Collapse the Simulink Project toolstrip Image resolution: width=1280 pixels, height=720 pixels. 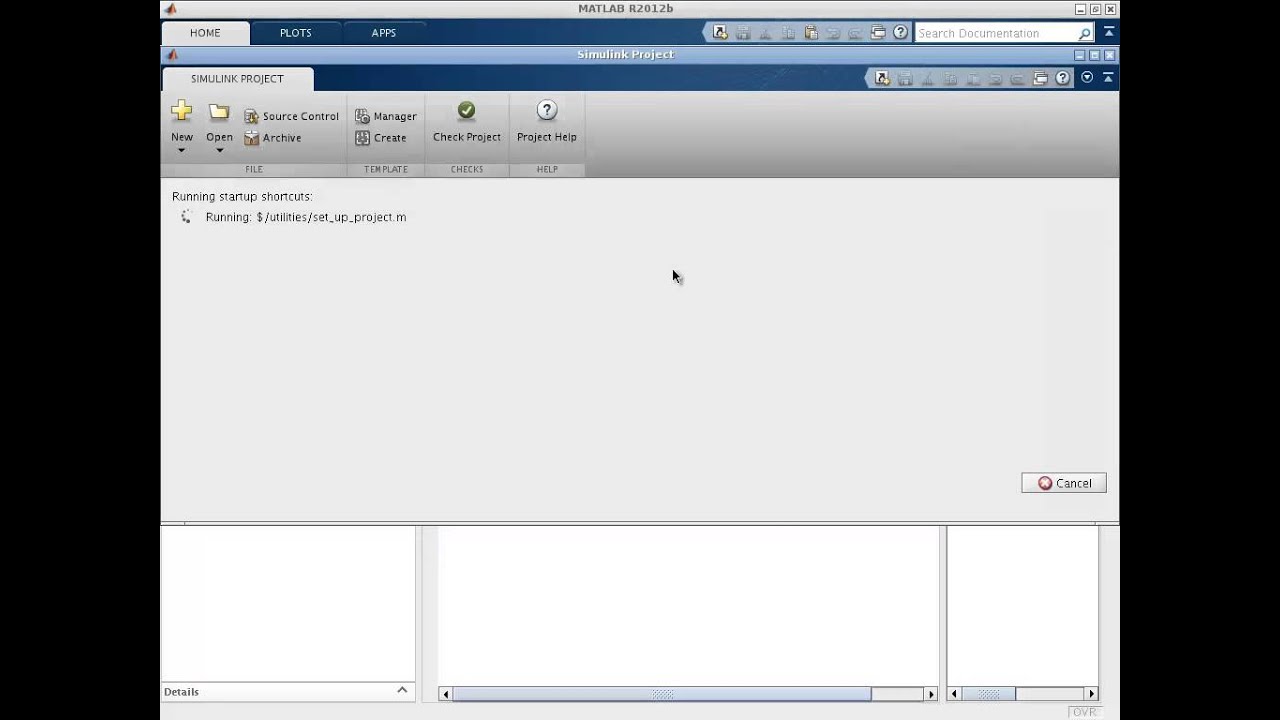tap(1109, 78)
